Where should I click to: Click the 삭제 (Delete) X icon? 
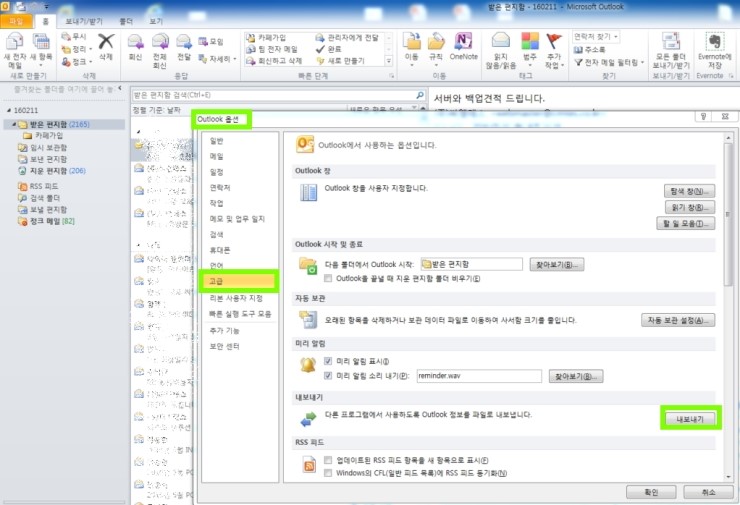point(106,42)
